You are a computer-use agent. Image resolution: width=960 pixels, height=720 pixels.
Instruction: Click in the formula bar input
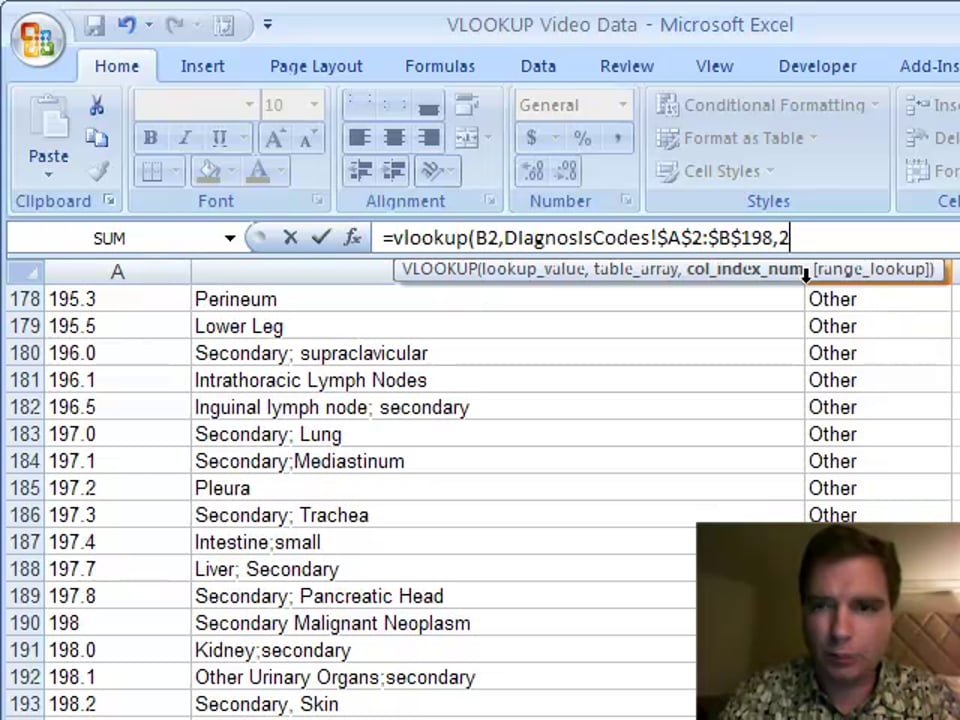tap(666, 238)
